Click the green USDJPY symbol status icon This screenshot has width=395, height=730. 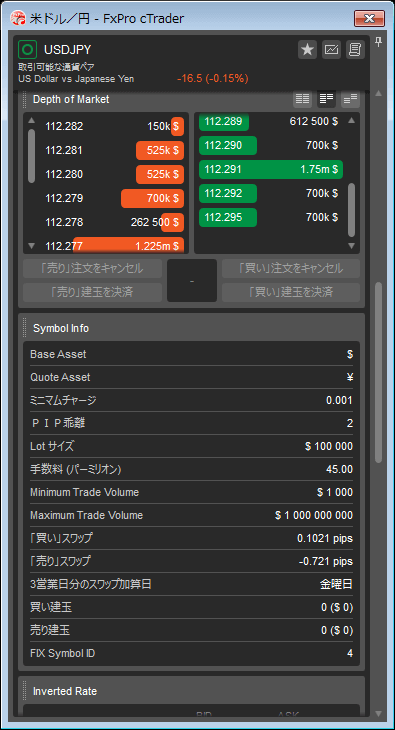[27, 49]
